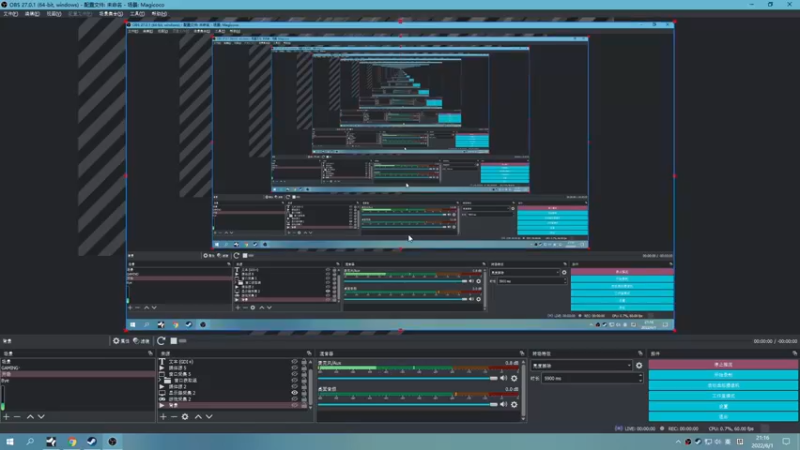This screenshot has width=800, height=450.
Task: Remove selected source with minus icon
Action: click(x=174, y=416)
